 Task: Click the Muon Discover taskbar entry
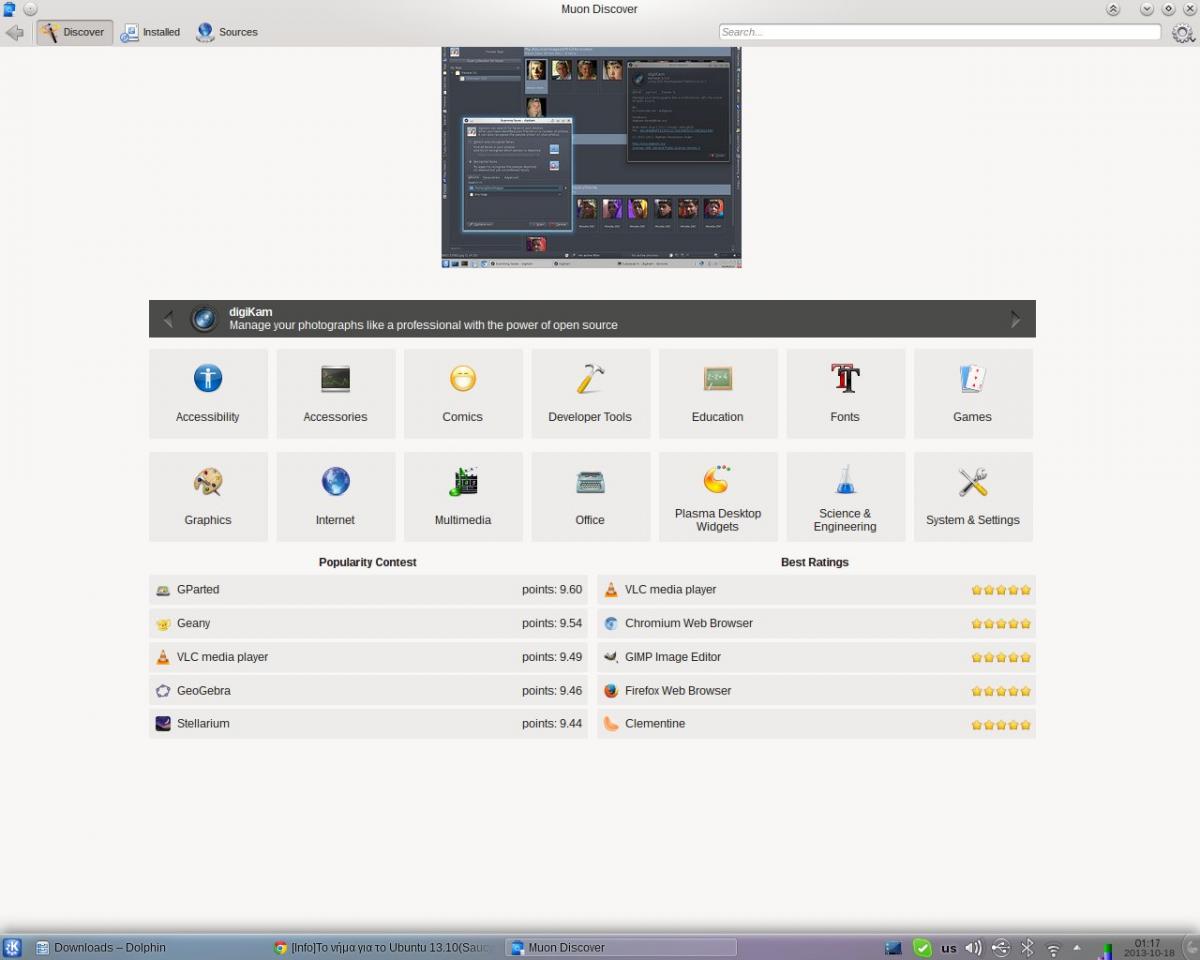tap(620, 947)
